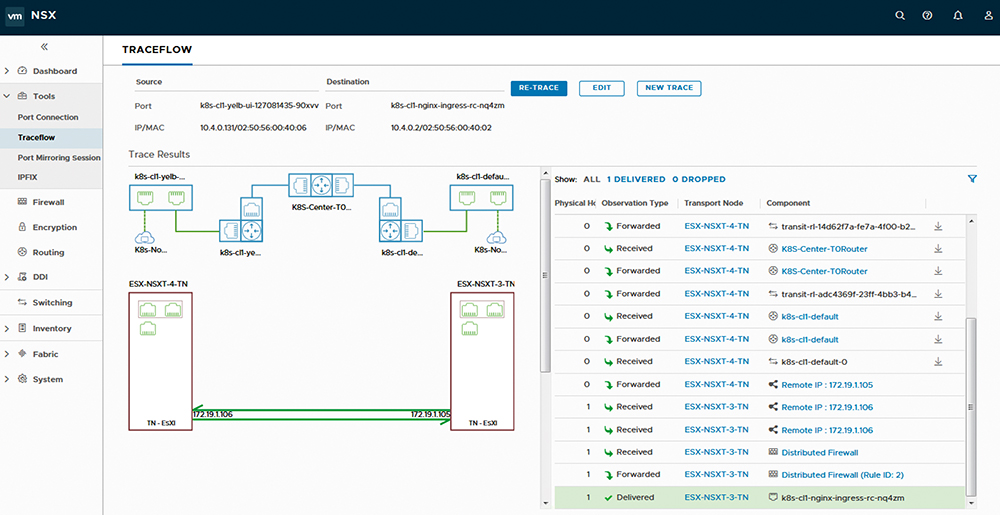Download the Forwarded k8s-cl1-default row

(938, 339)
